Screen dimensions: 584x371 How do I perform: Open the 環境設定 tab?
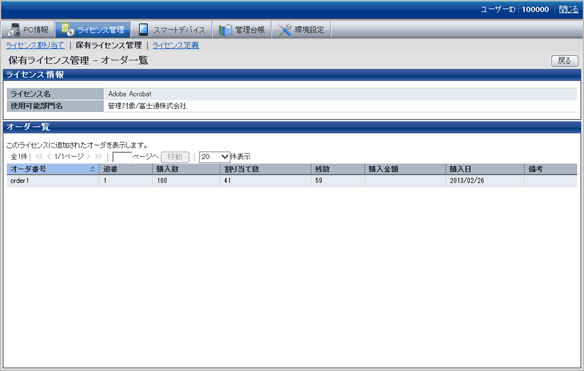[x=301, y=29]
